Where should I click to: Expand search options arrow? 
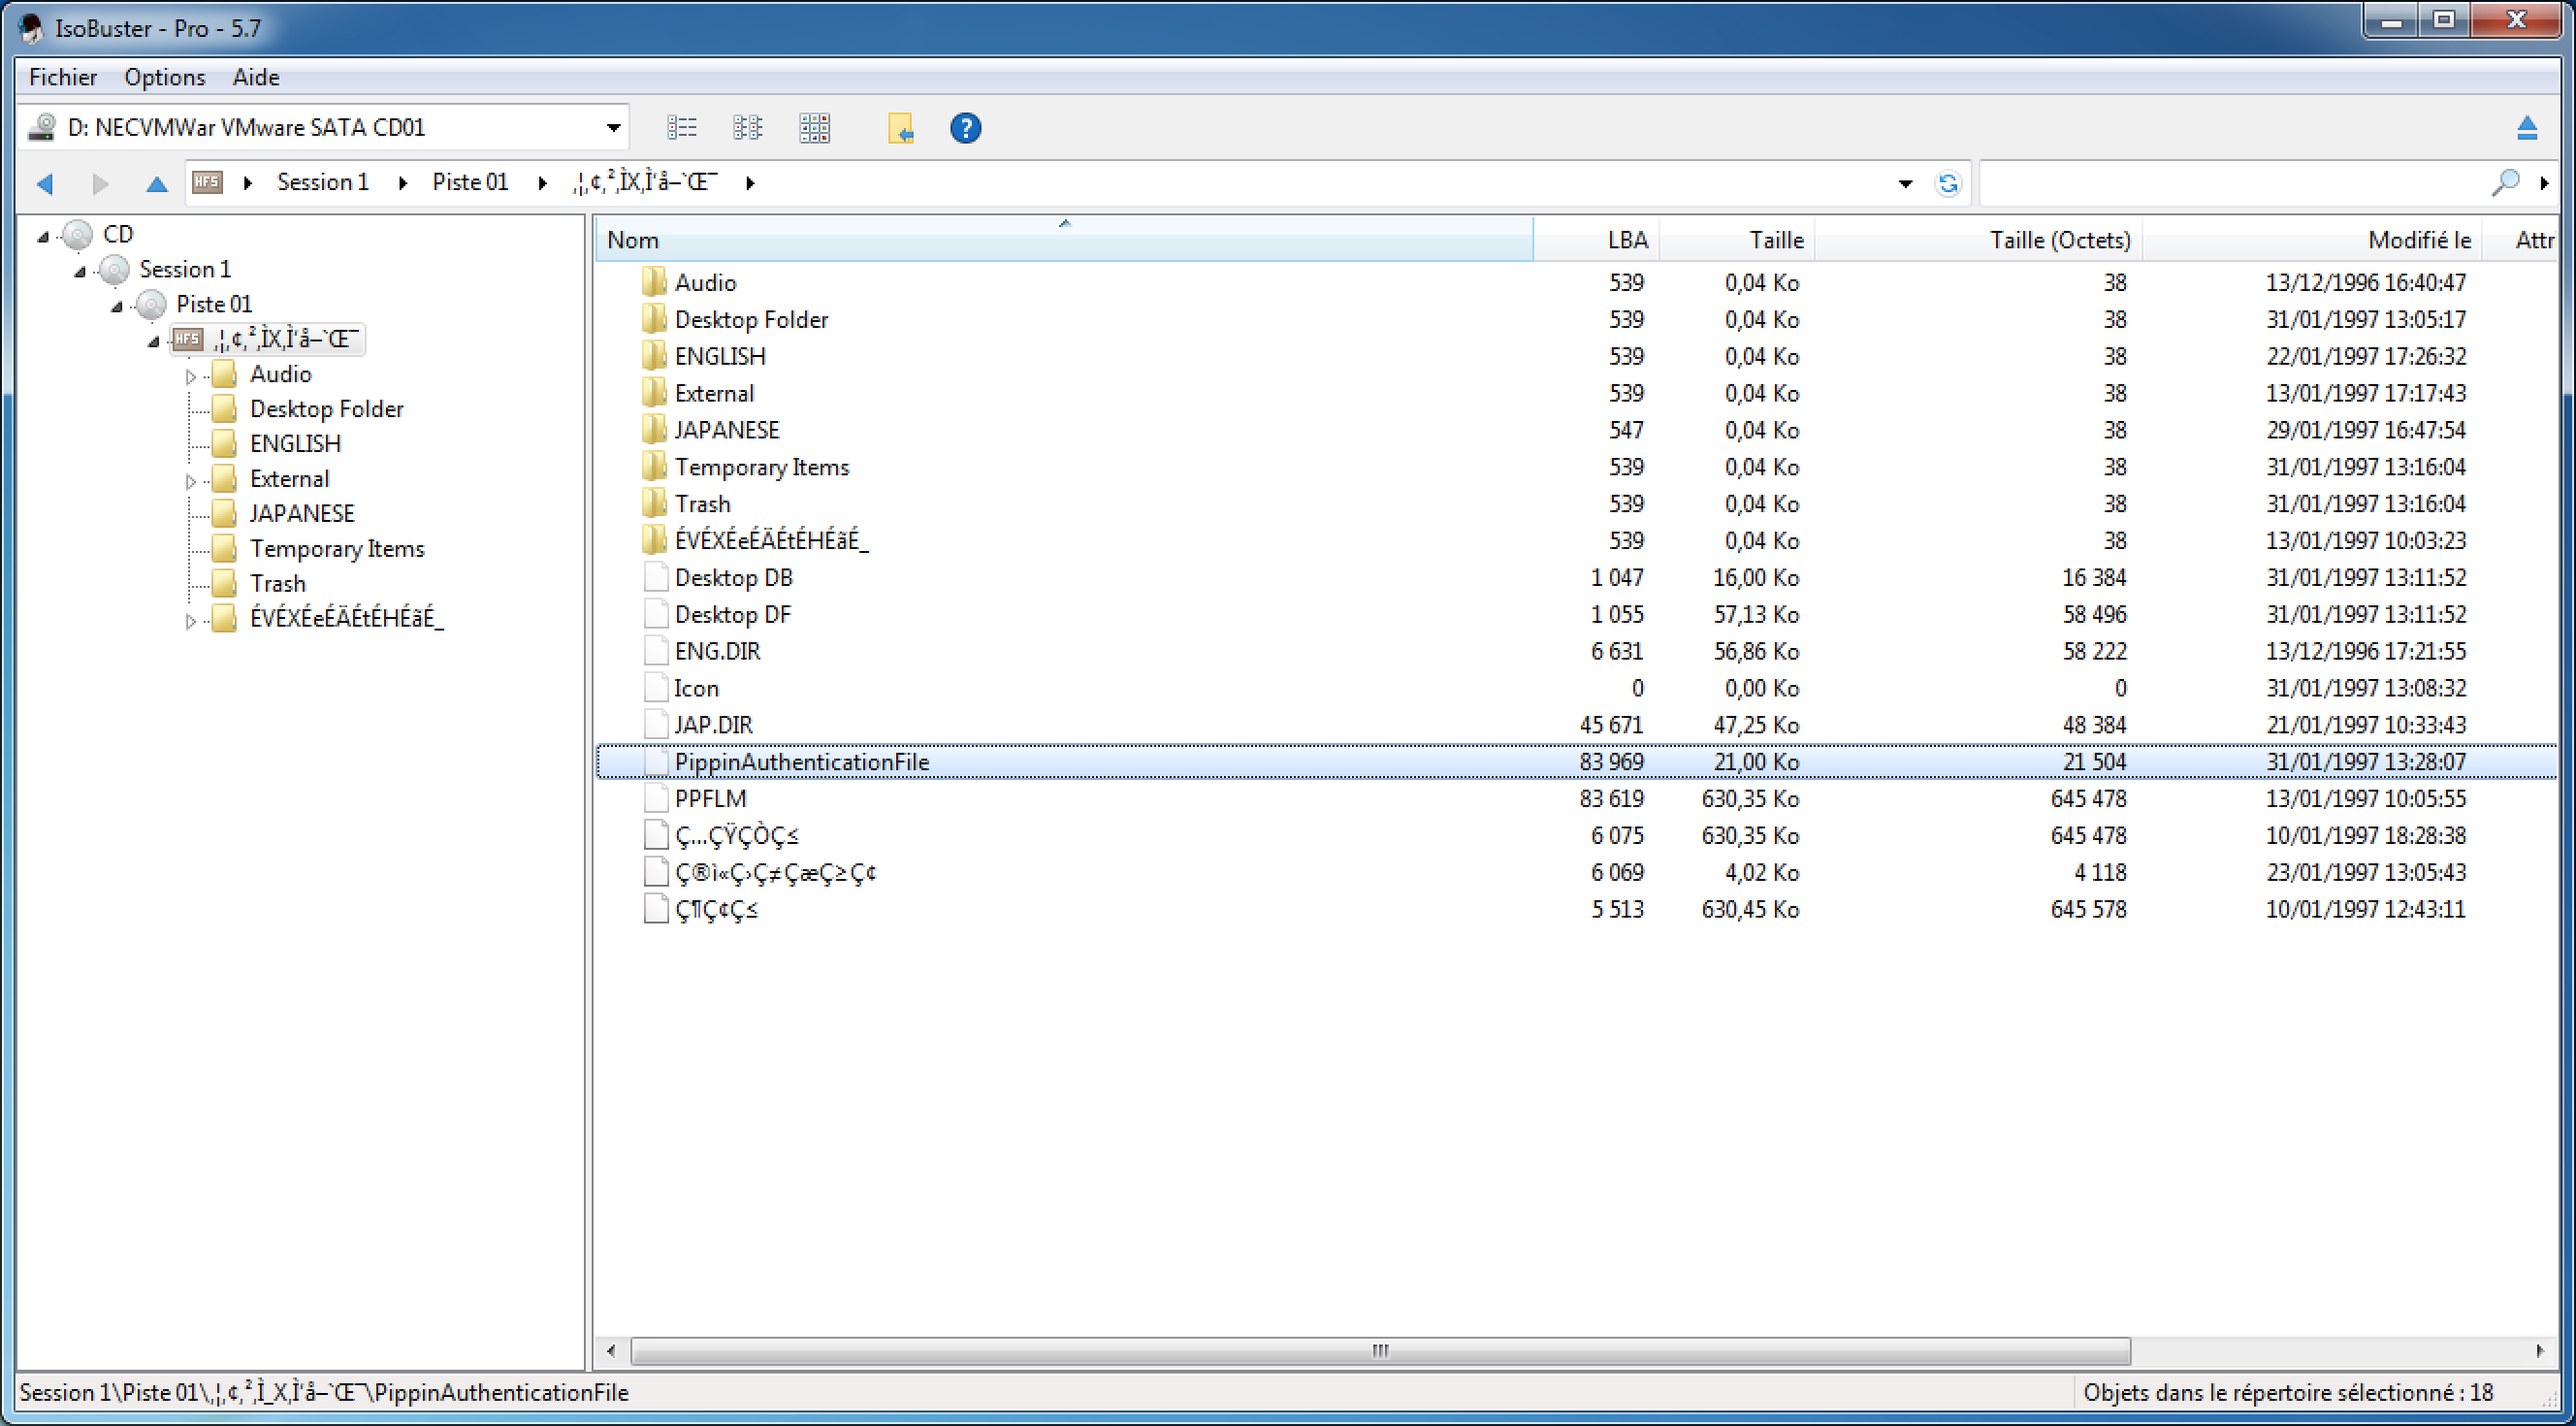click(x=2544, y=183)
